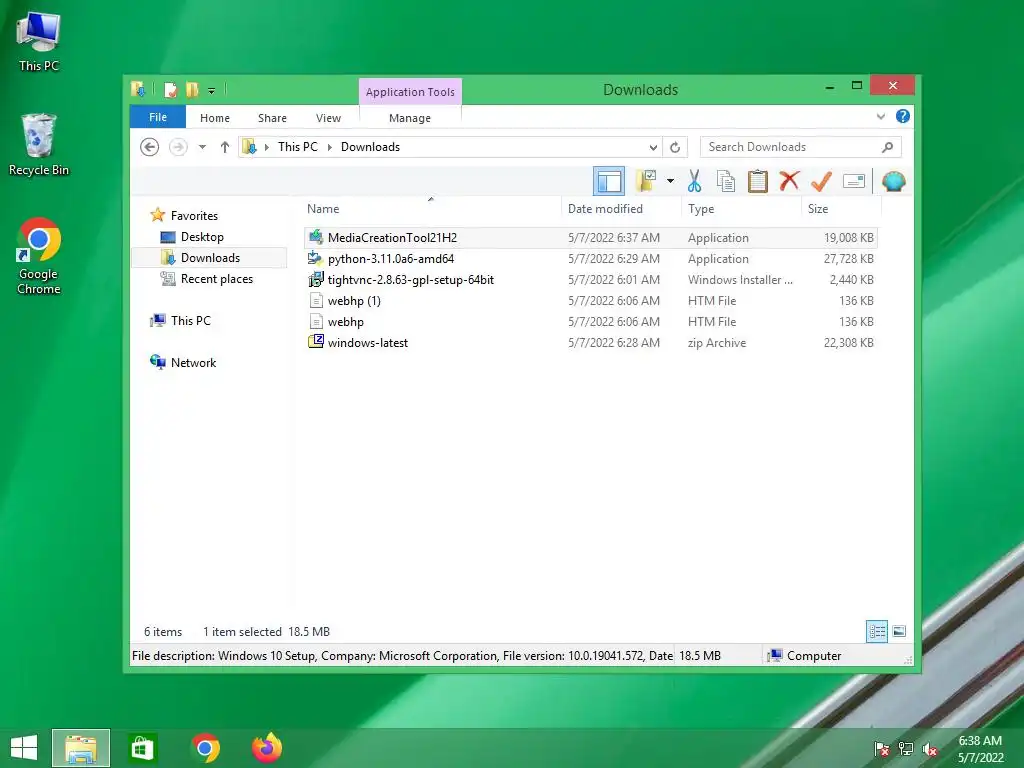This screenshot has height=768, width=1024.
Task: Toggle the navigation pane layout button
Action: pos(609,181)
